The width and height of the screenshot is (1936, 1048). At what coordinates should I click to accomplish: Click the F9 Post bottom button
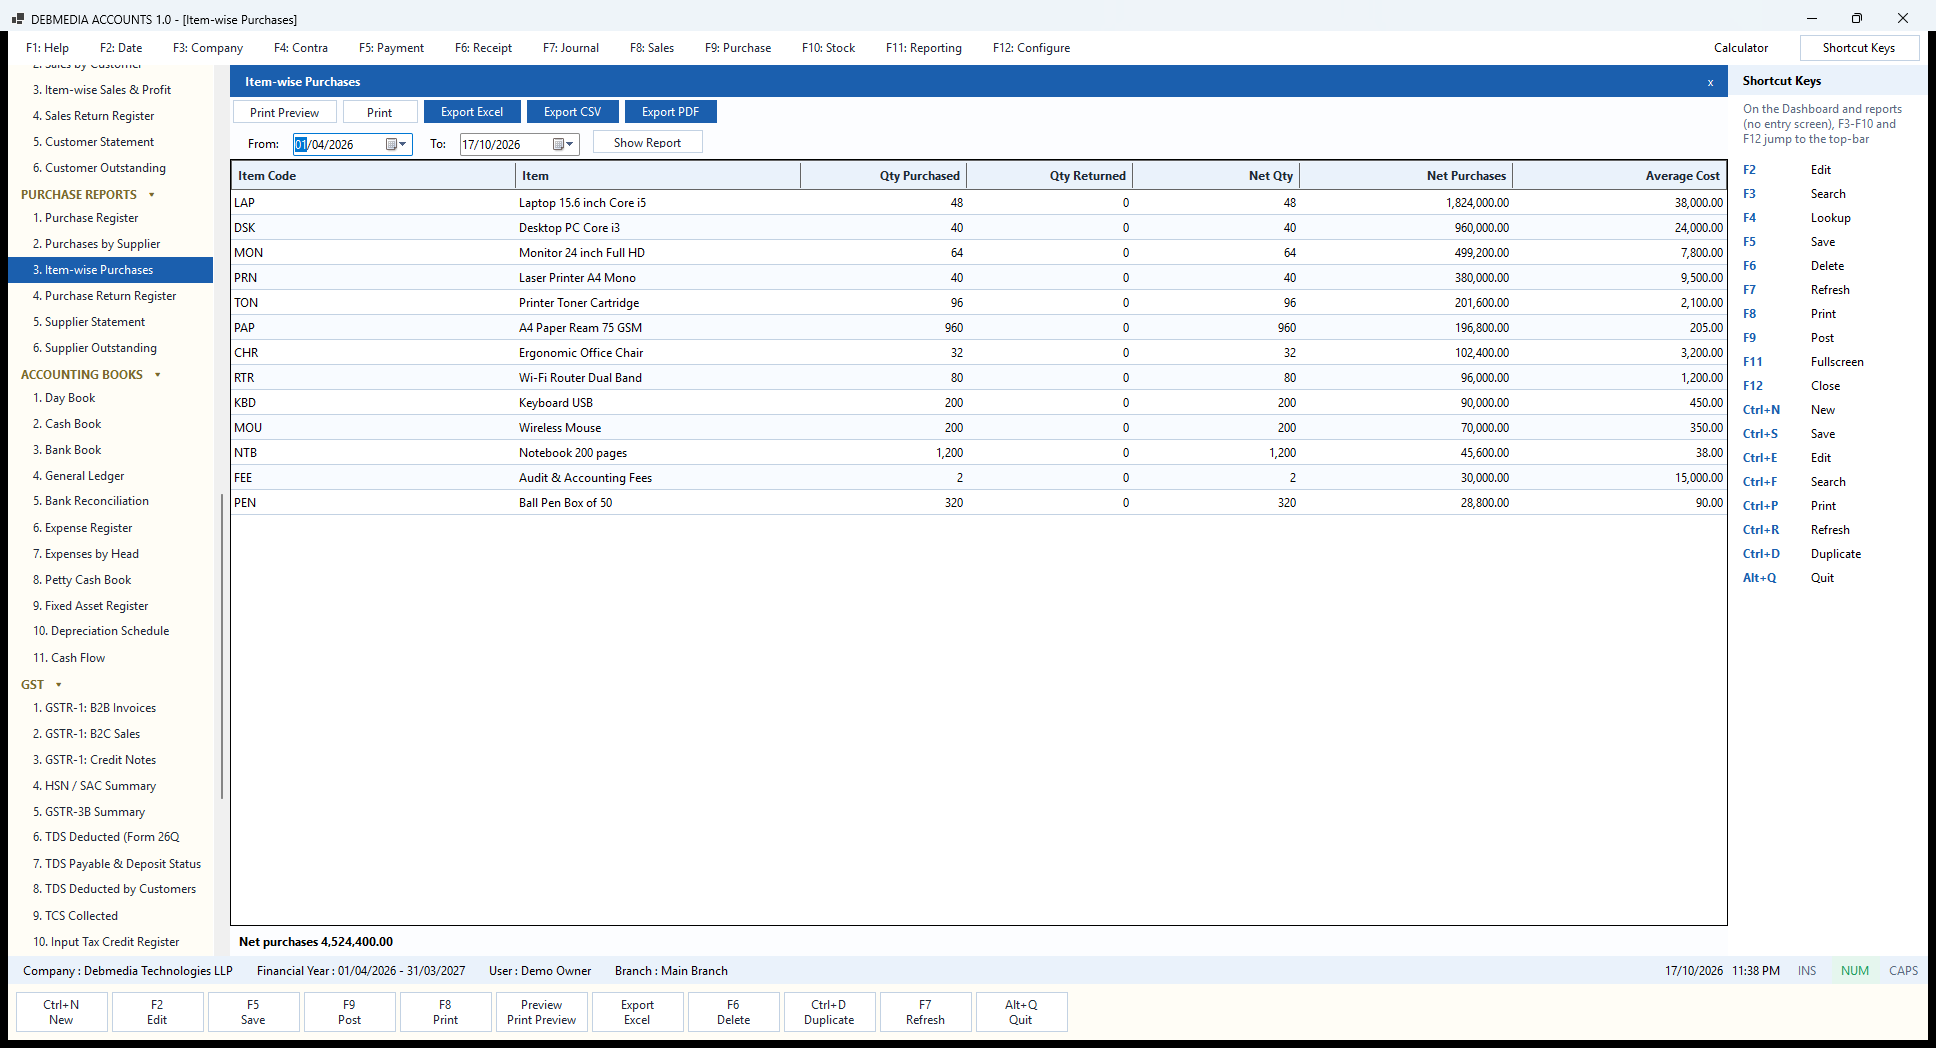coord(349,1012)
